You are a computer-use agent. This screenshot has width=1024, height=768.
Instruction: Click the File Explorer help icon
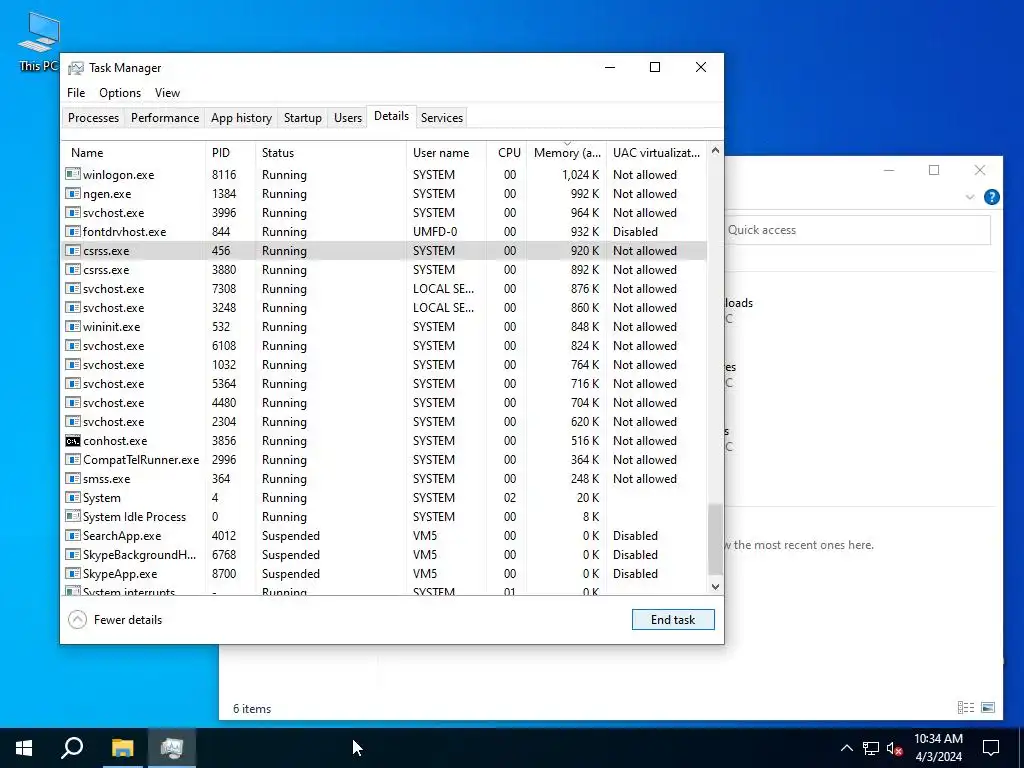pos(991,197)
